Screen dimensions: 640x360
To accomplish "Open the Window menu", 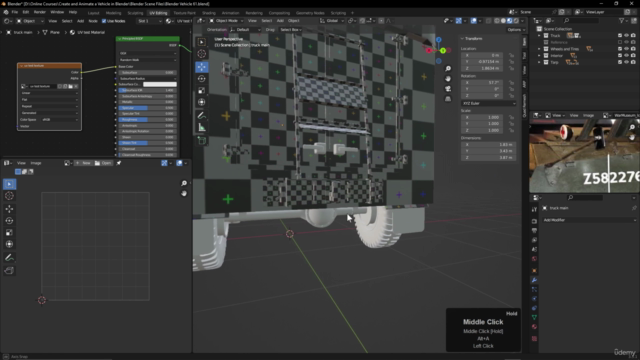I will 57,12.
